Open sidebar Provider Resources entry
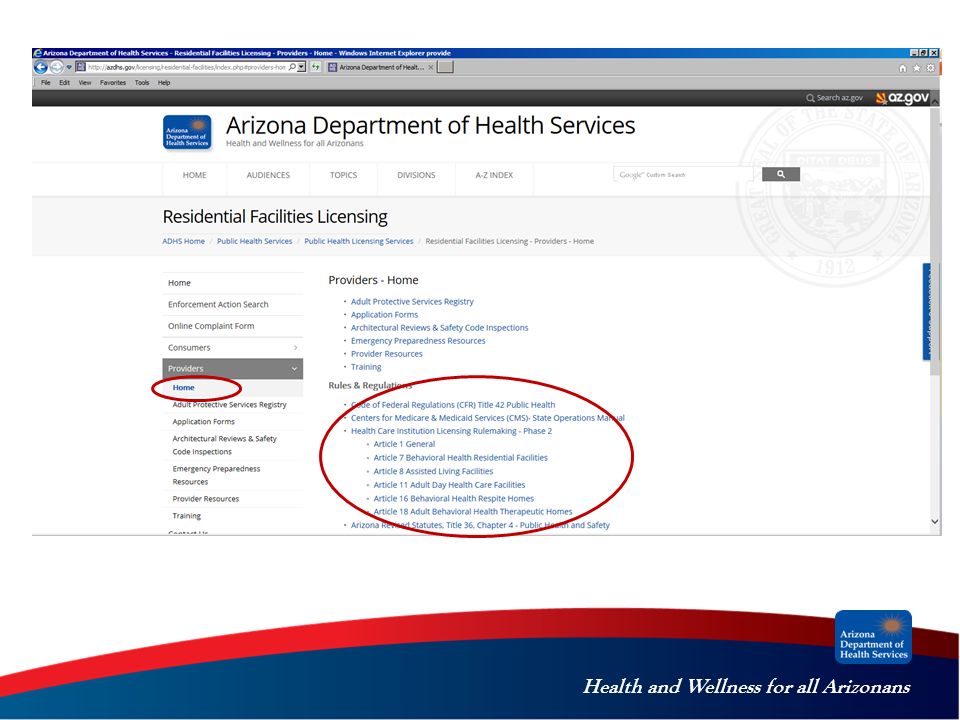960x720 pixels. (x=206, y=499)
